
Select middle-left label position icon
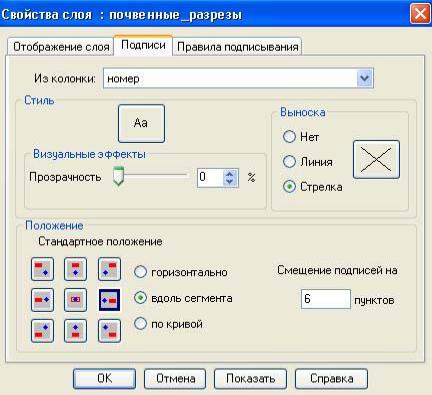(x=42, y=300)
